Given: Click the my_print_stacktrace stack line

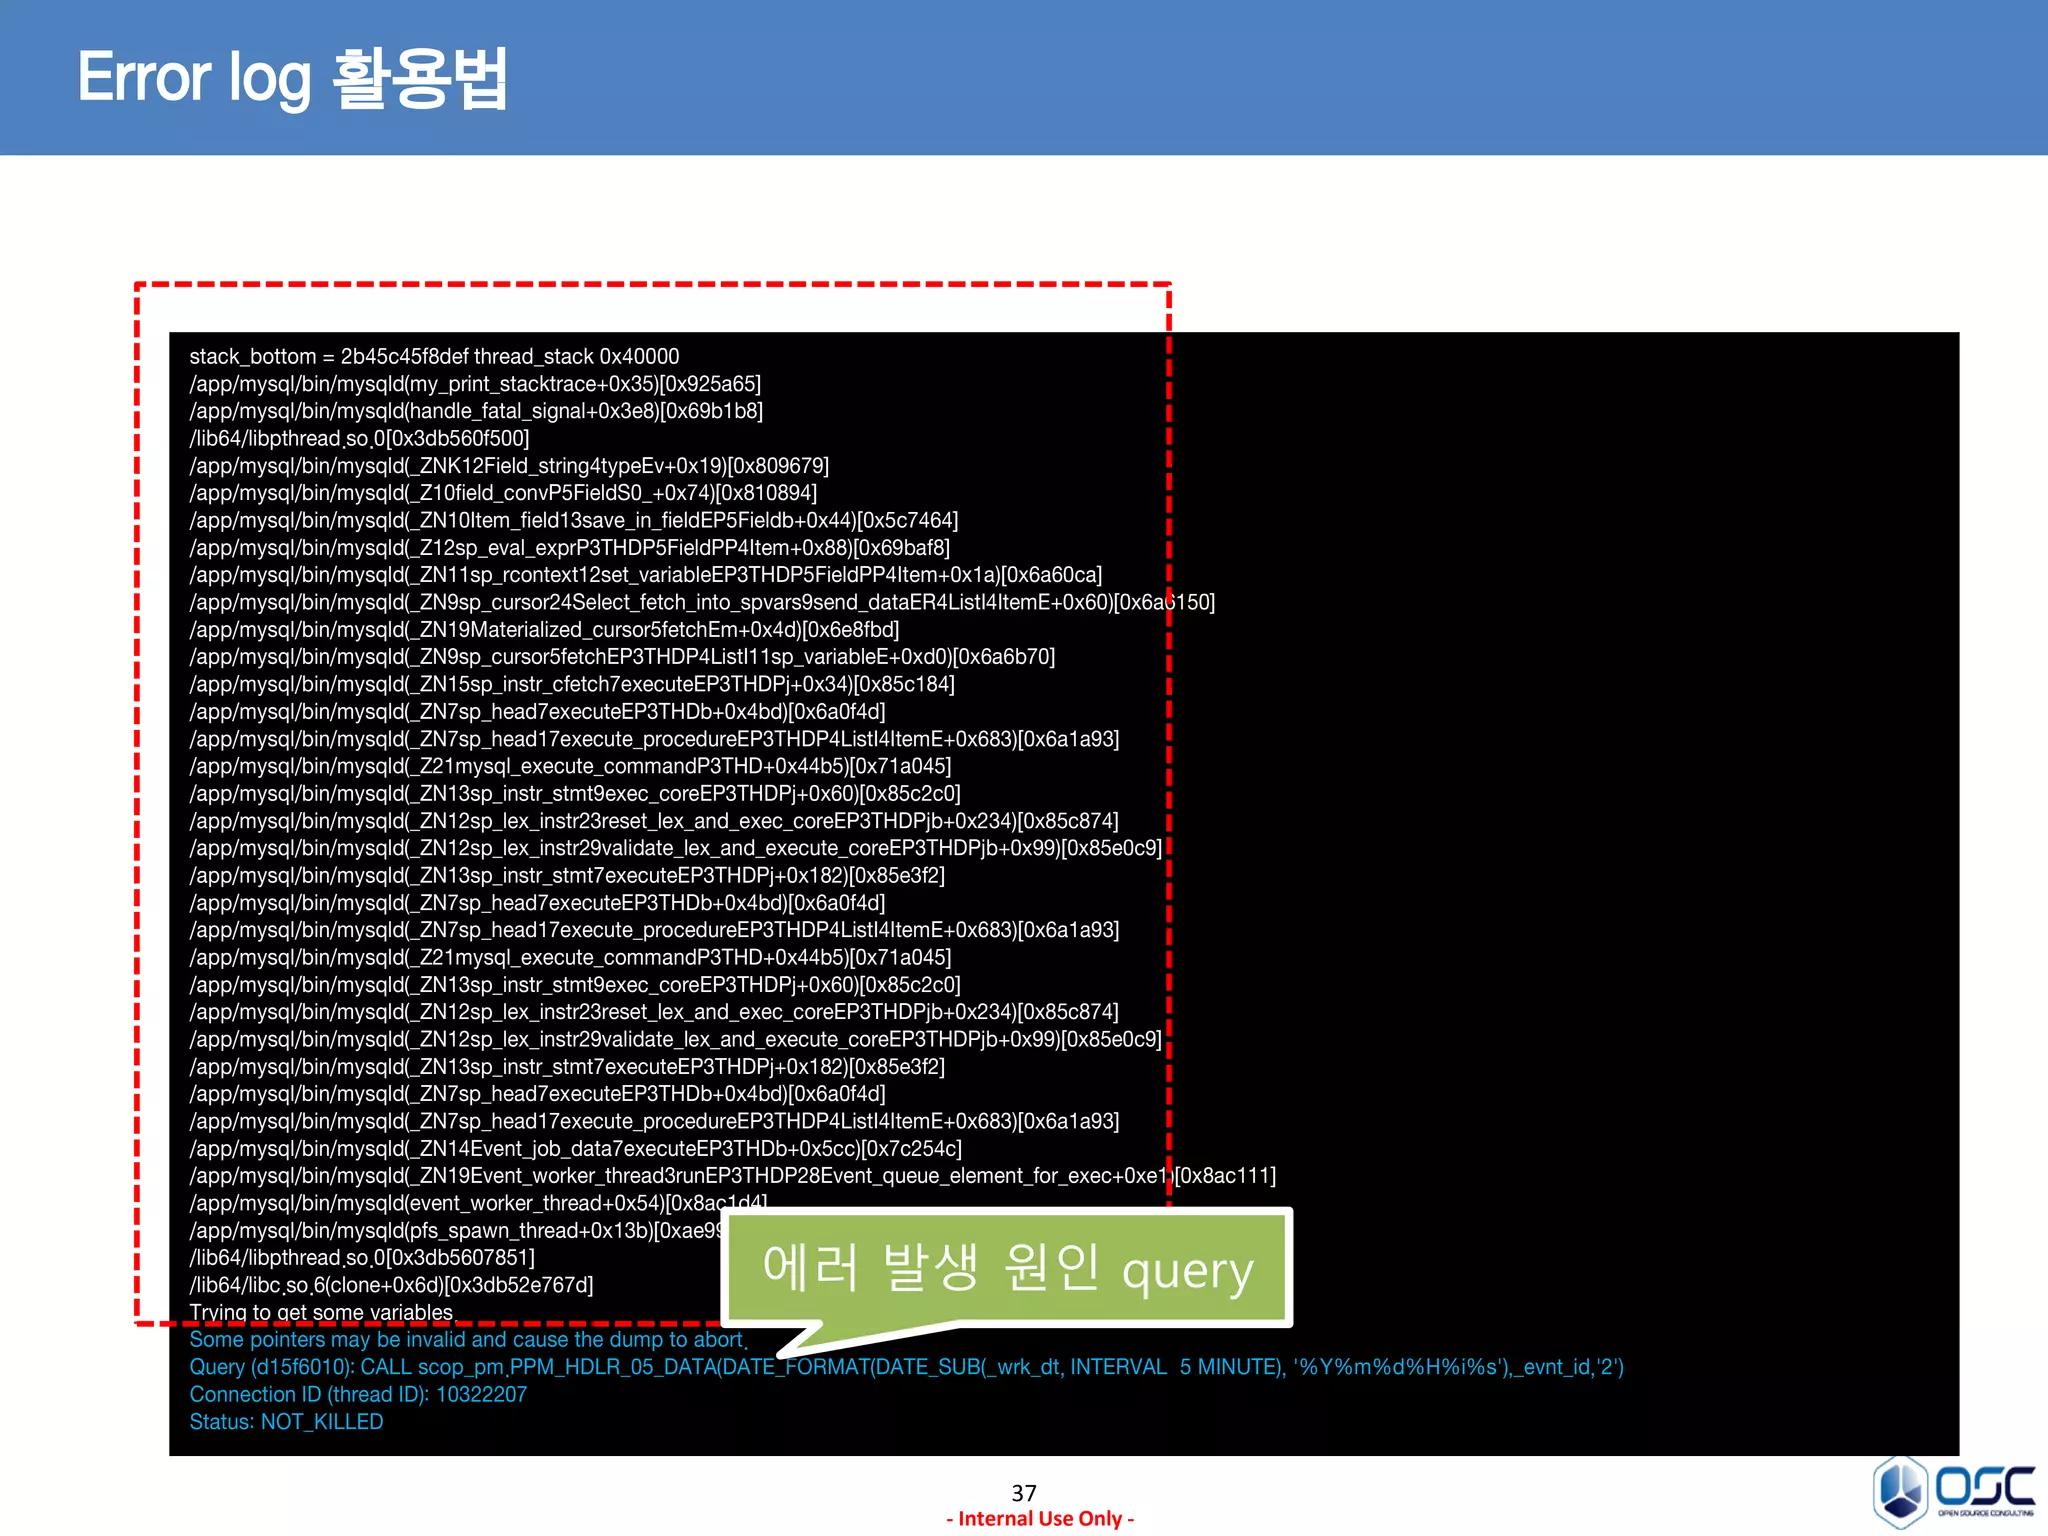Looking at the screenshot, I should [x=475, y=384].
